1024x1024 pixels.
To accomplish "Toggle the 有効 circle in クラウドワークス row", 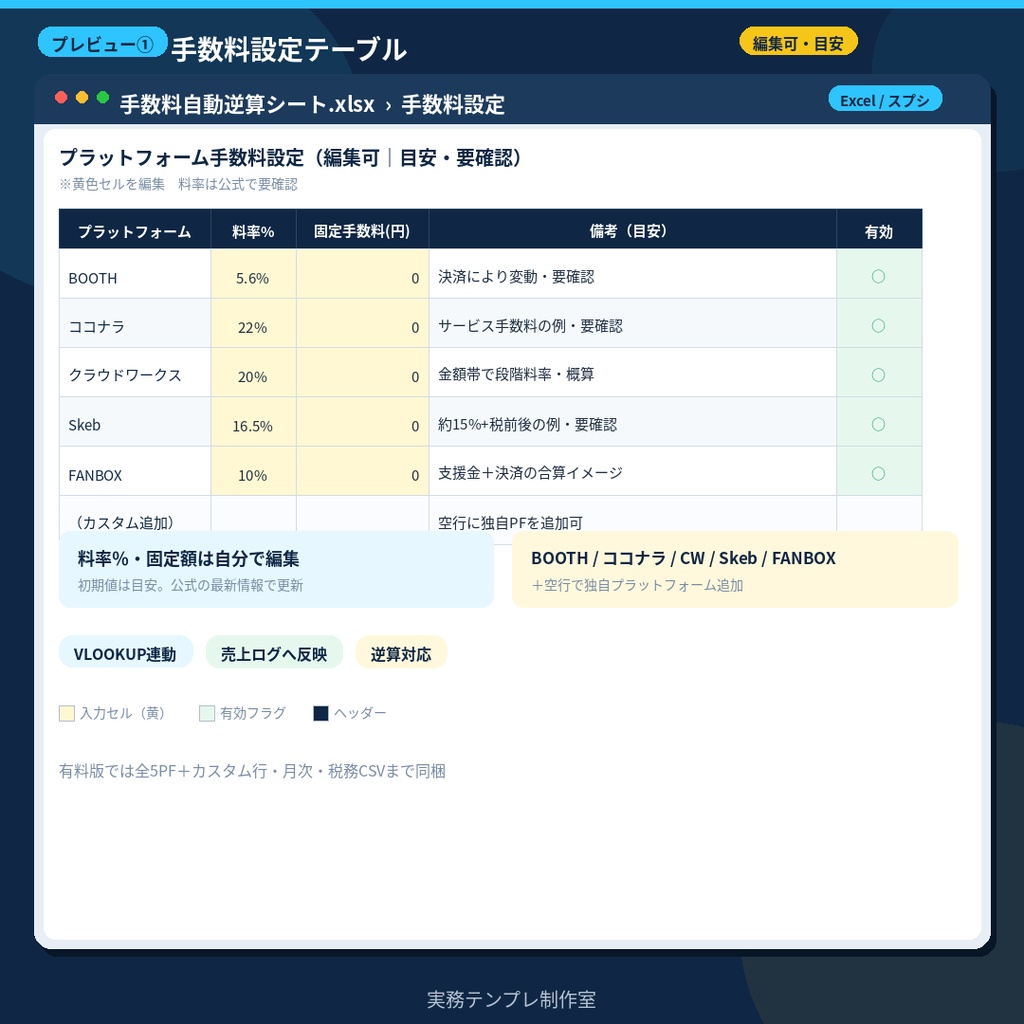I will 878,375.
